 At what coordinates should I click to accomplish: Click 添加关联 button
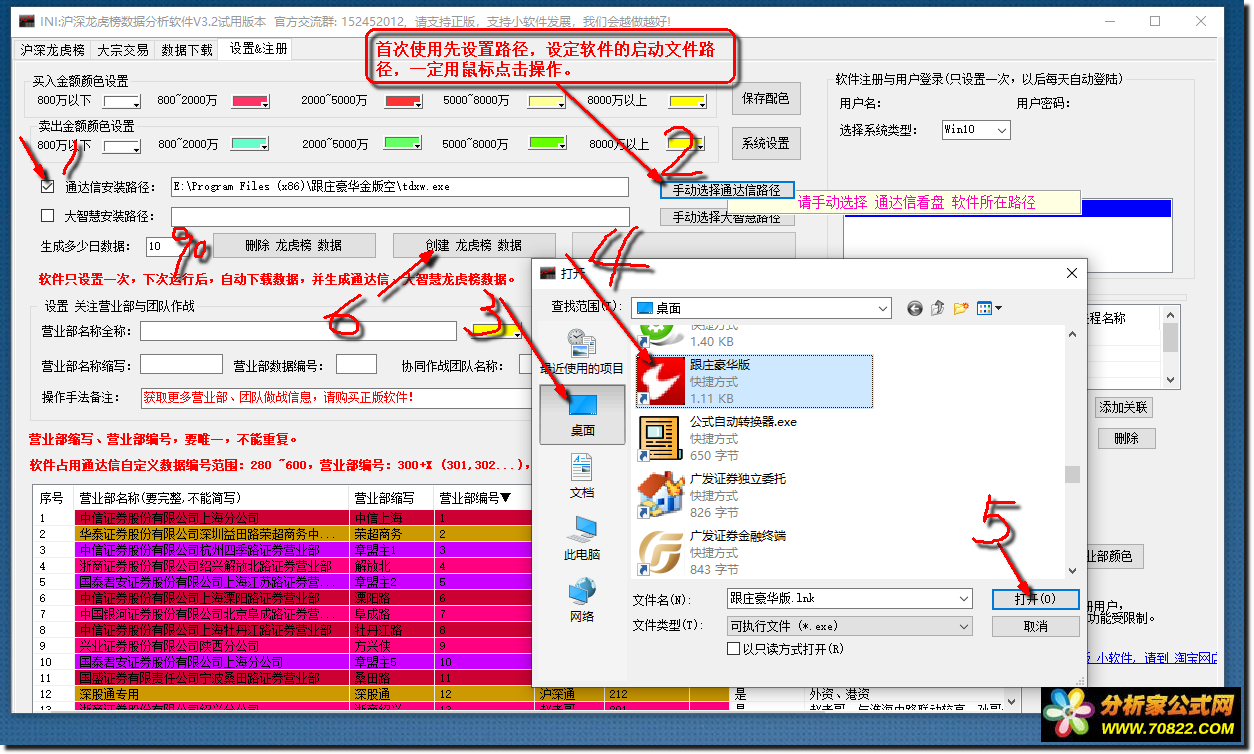pos(1124,407)
